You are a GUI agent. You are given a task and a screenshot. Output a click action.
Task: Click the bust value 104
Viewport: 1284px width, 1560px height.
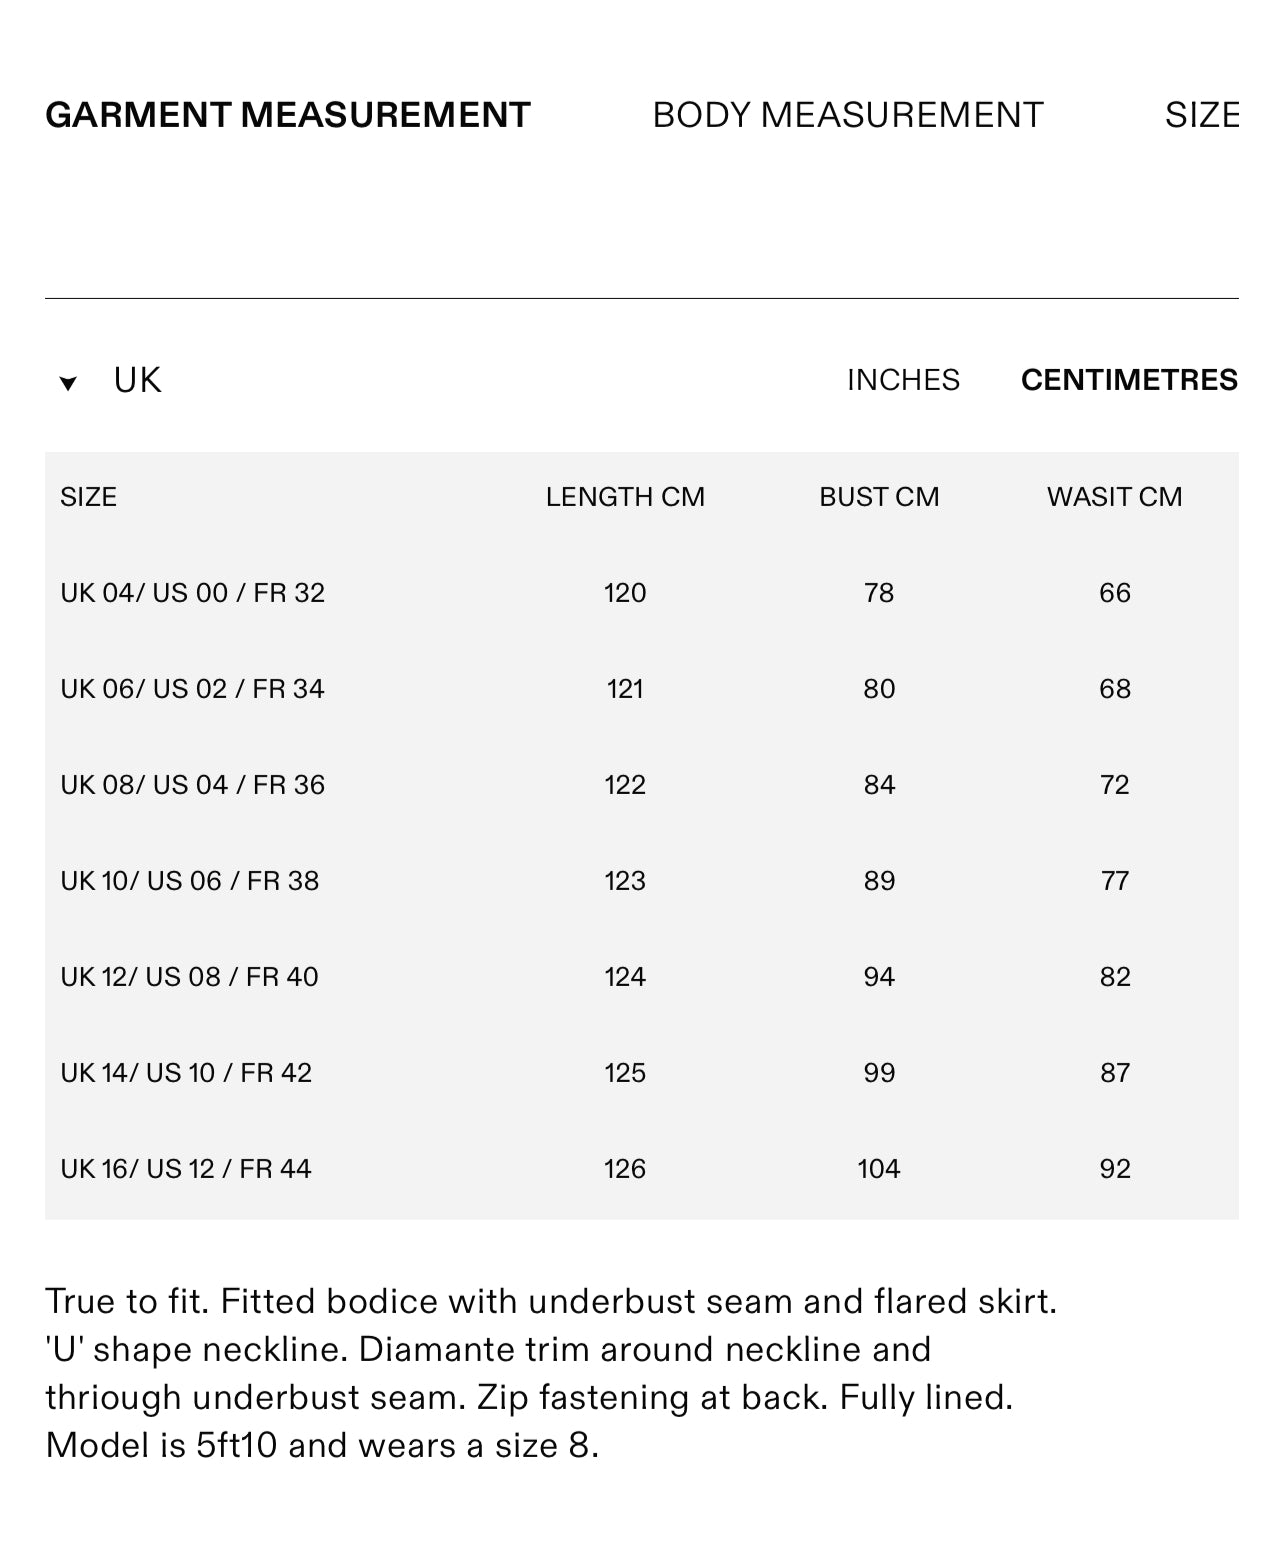[879, 1169]
